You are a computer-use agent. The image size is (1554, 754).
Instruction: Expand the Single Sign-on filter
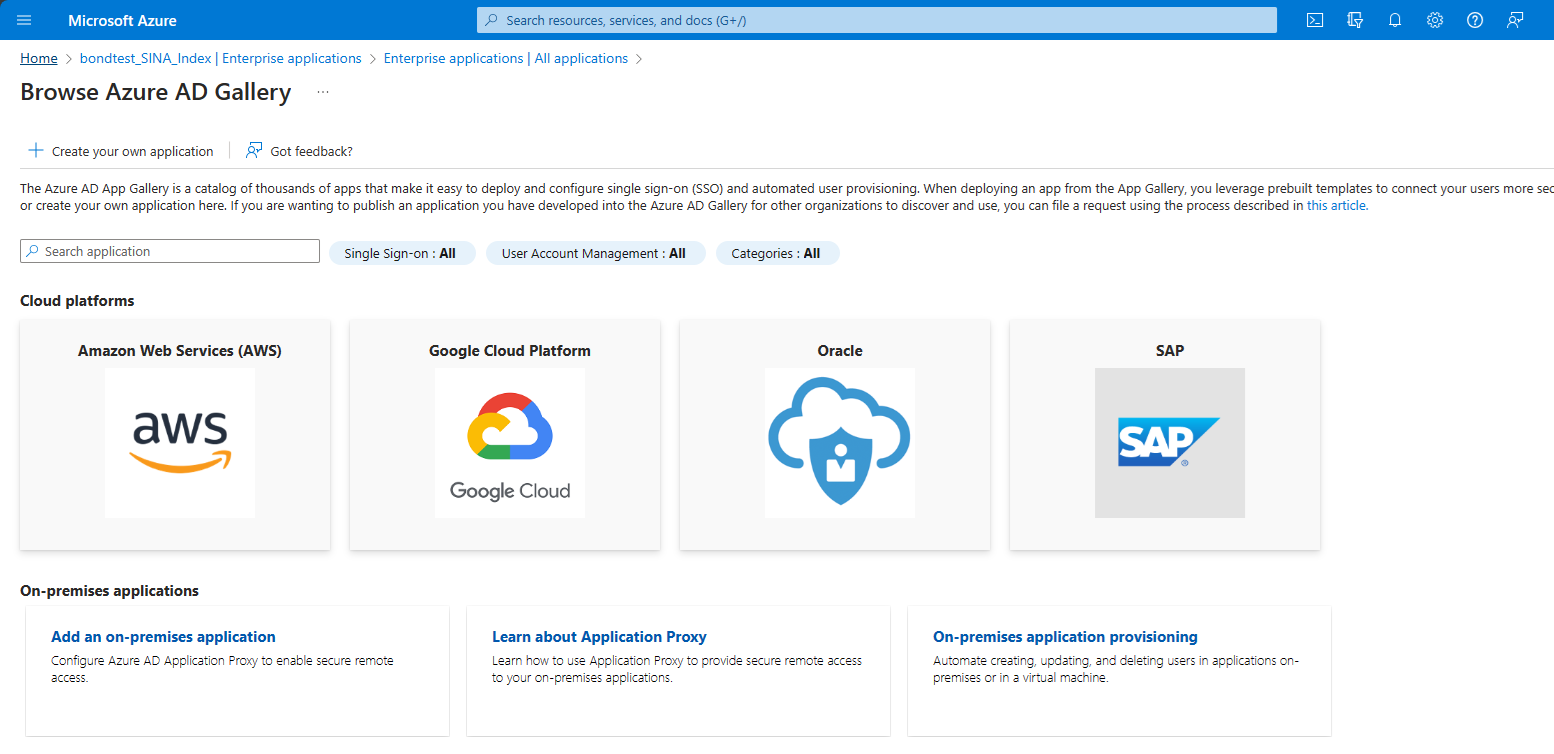400,254
